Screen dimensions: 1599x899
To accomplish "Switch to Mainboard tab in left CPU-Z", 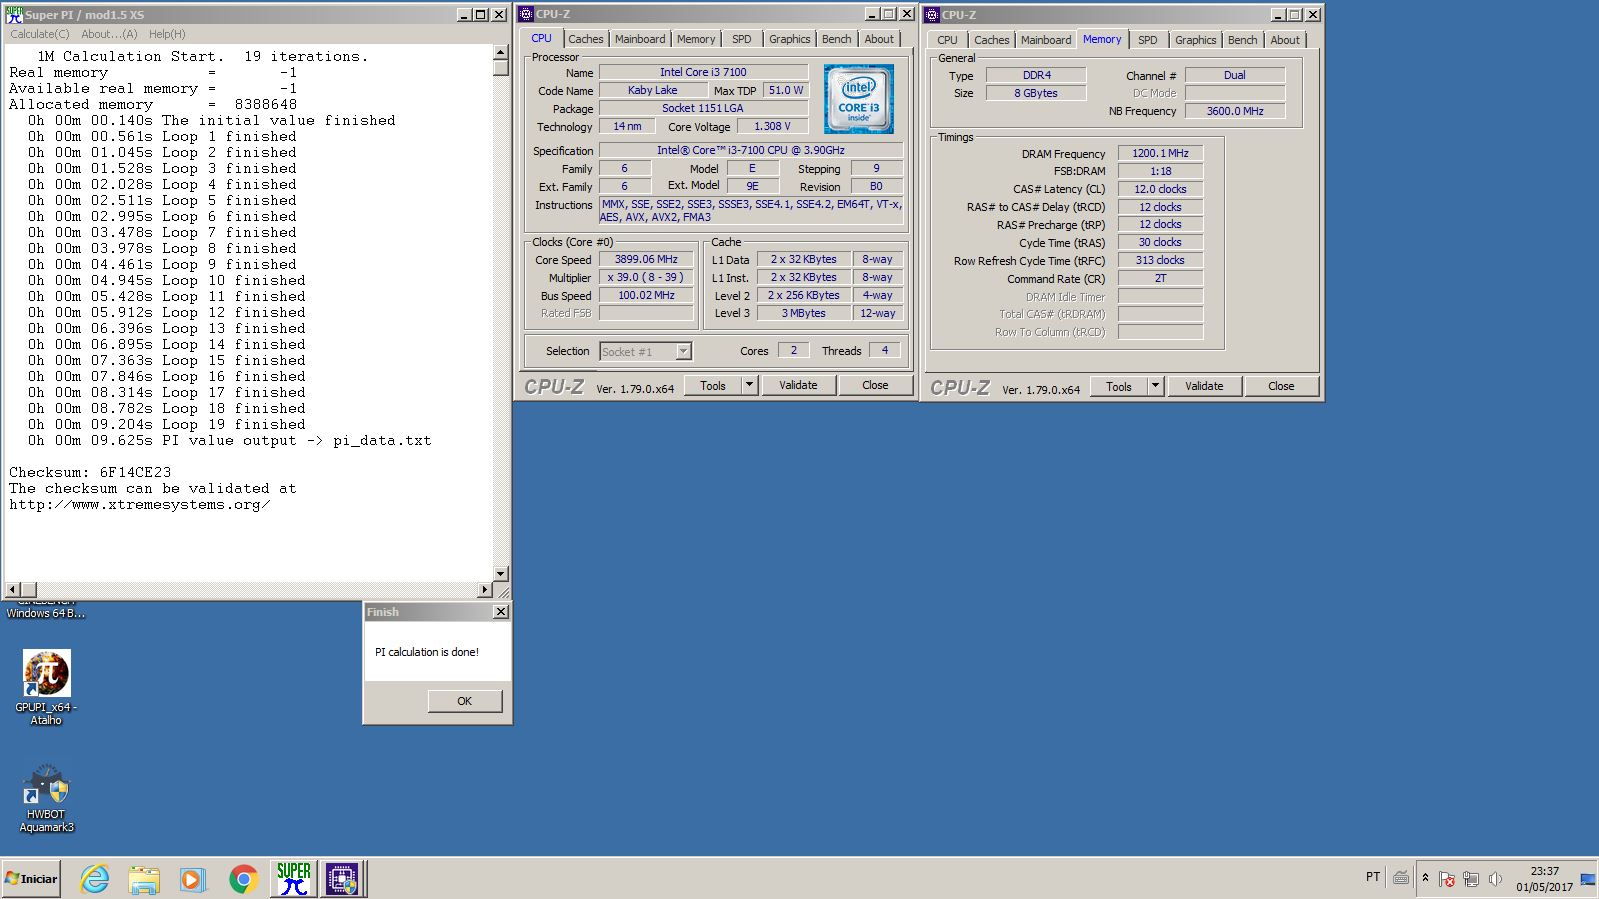I will pos(640,39).
